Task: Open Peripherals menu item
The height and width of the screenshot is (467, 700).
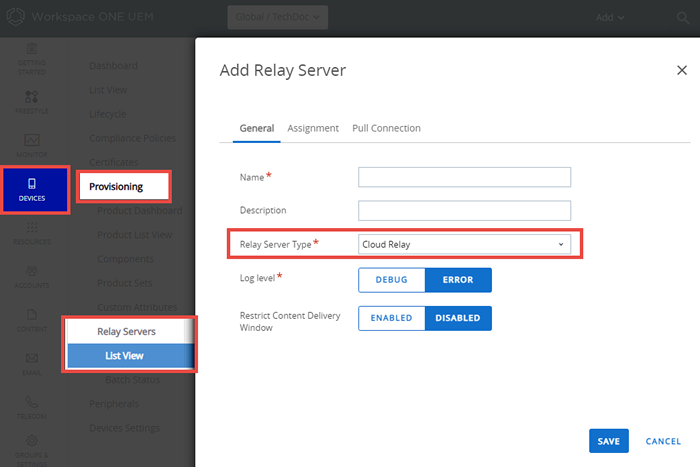Action: [114, 404]
